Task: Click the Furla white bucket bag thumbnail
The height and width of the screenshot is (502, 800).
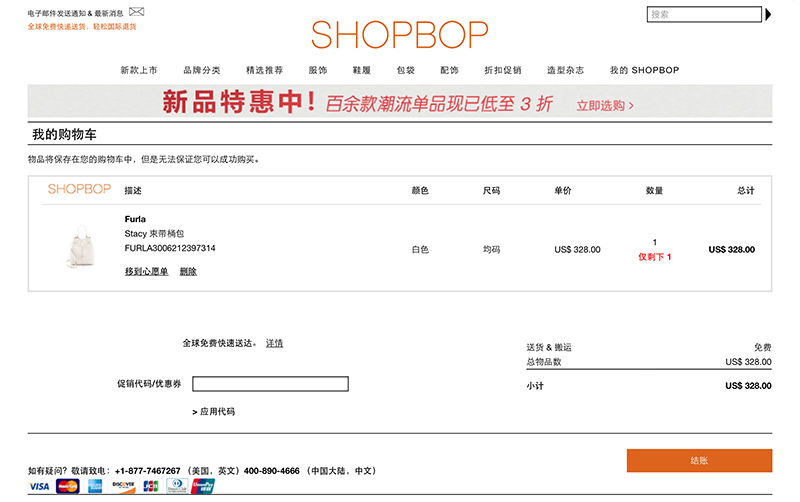Action: click(x=81, y=246)
